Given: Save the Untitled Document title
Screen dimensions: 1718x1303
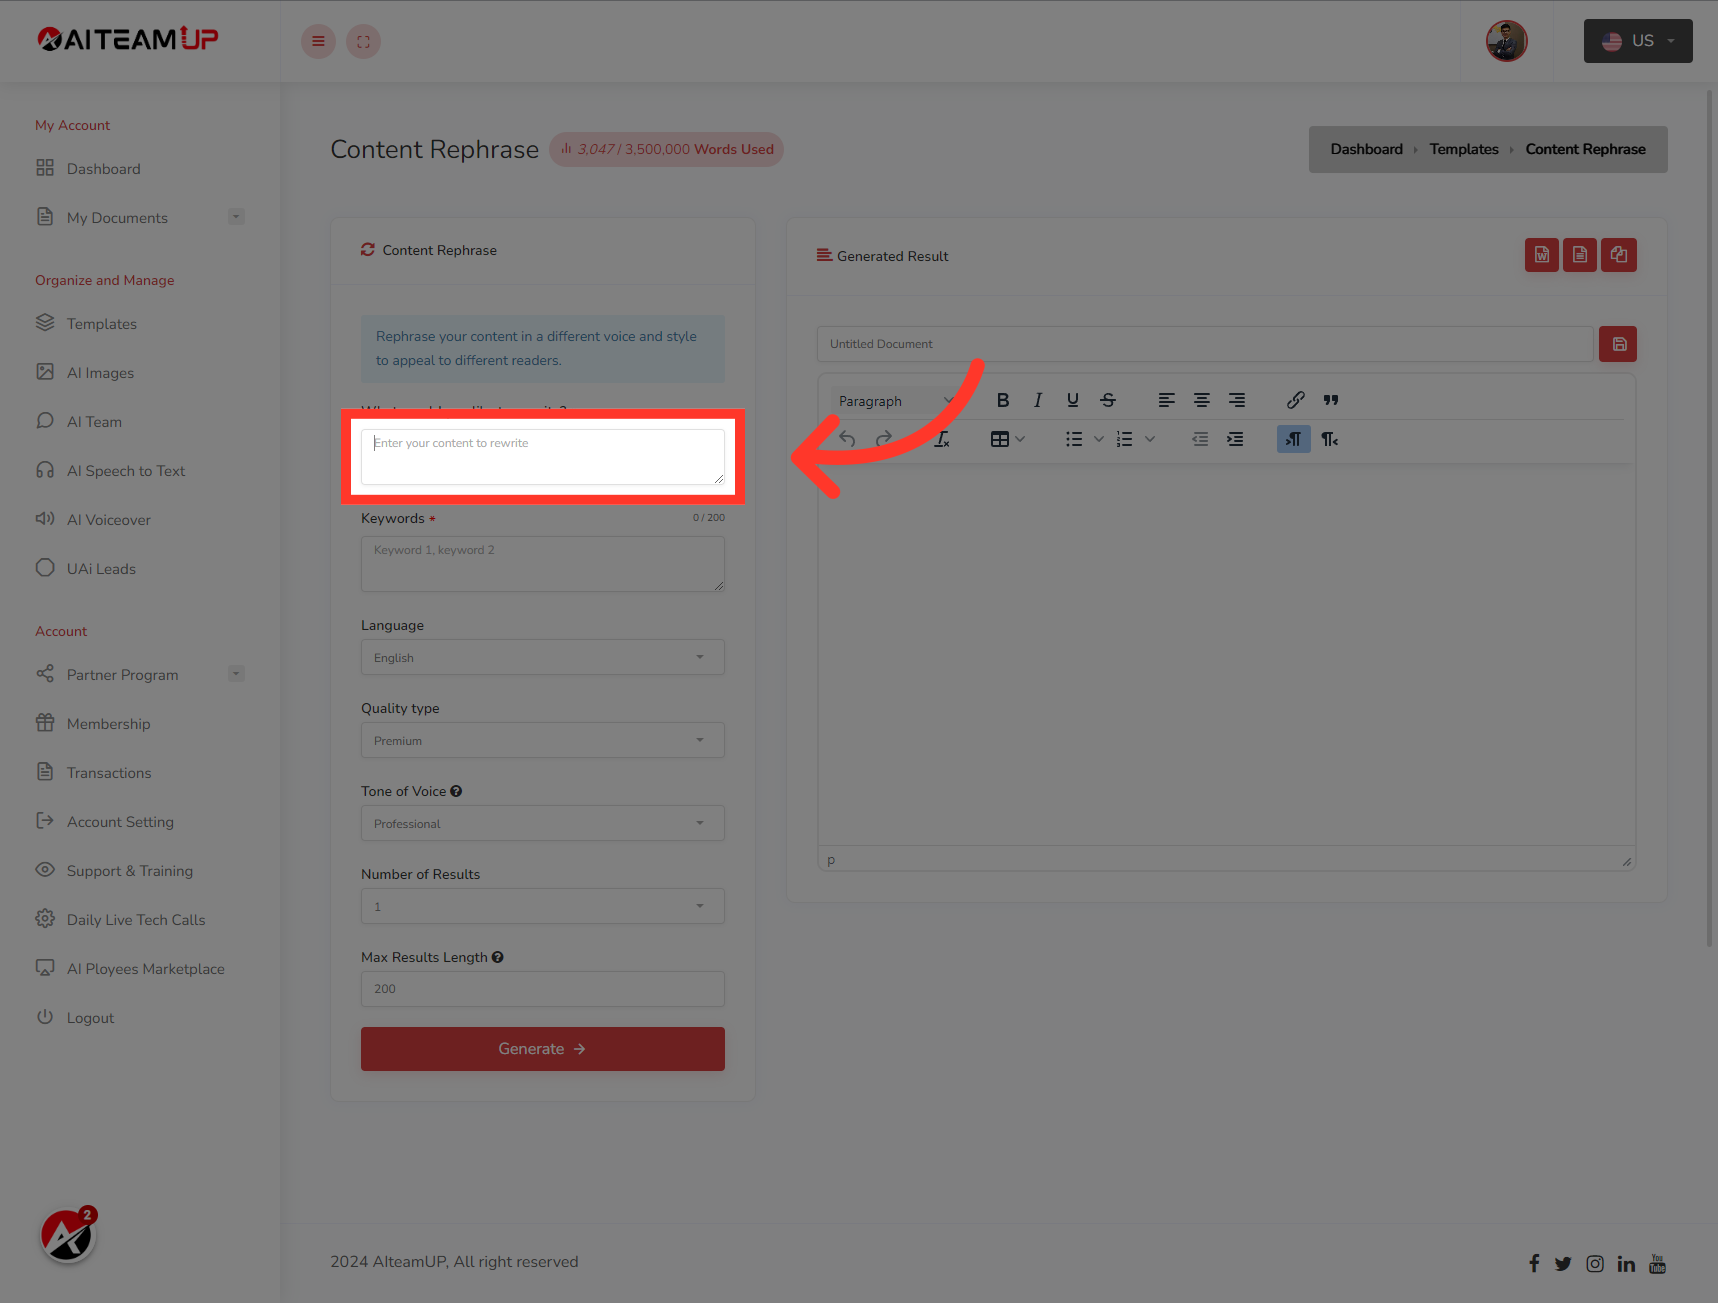Looking at the screenshot, I should (1617, 343).
